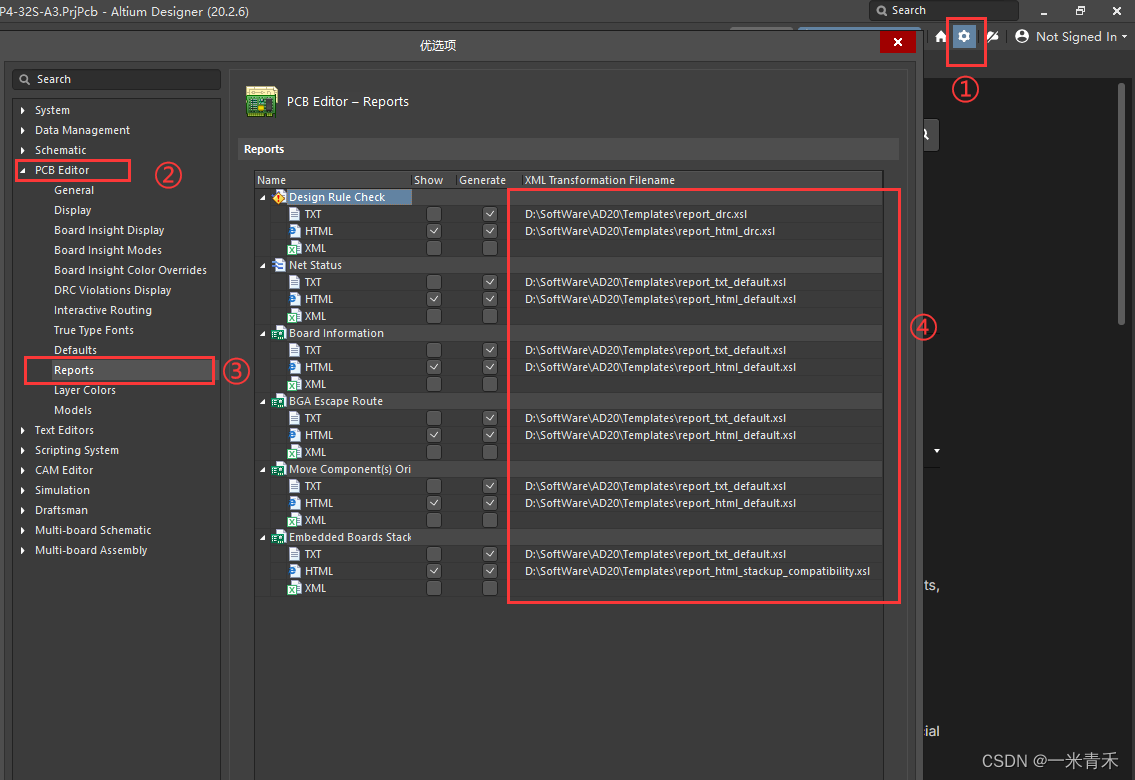Click the Not Signed In account icon
1135x780 pixels.
(x=1021, y=36)
